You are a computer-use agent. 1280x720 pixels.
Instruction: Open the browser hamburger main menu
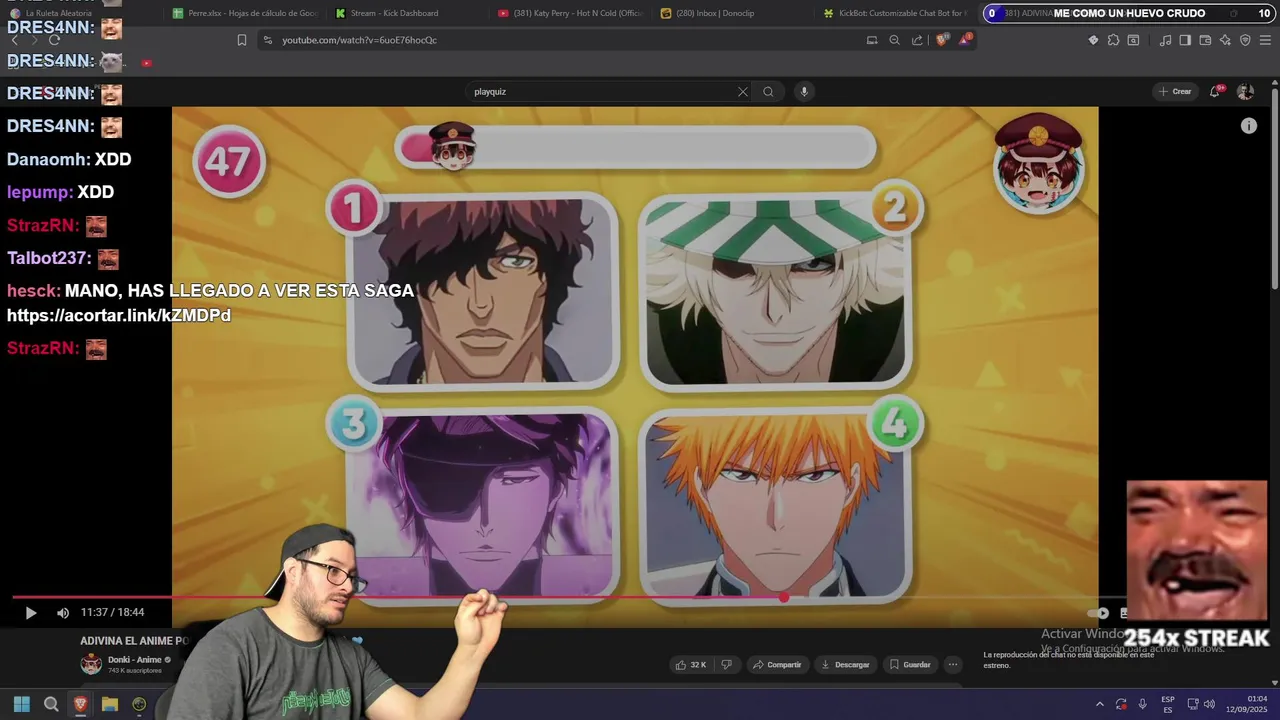point(1265,40)
